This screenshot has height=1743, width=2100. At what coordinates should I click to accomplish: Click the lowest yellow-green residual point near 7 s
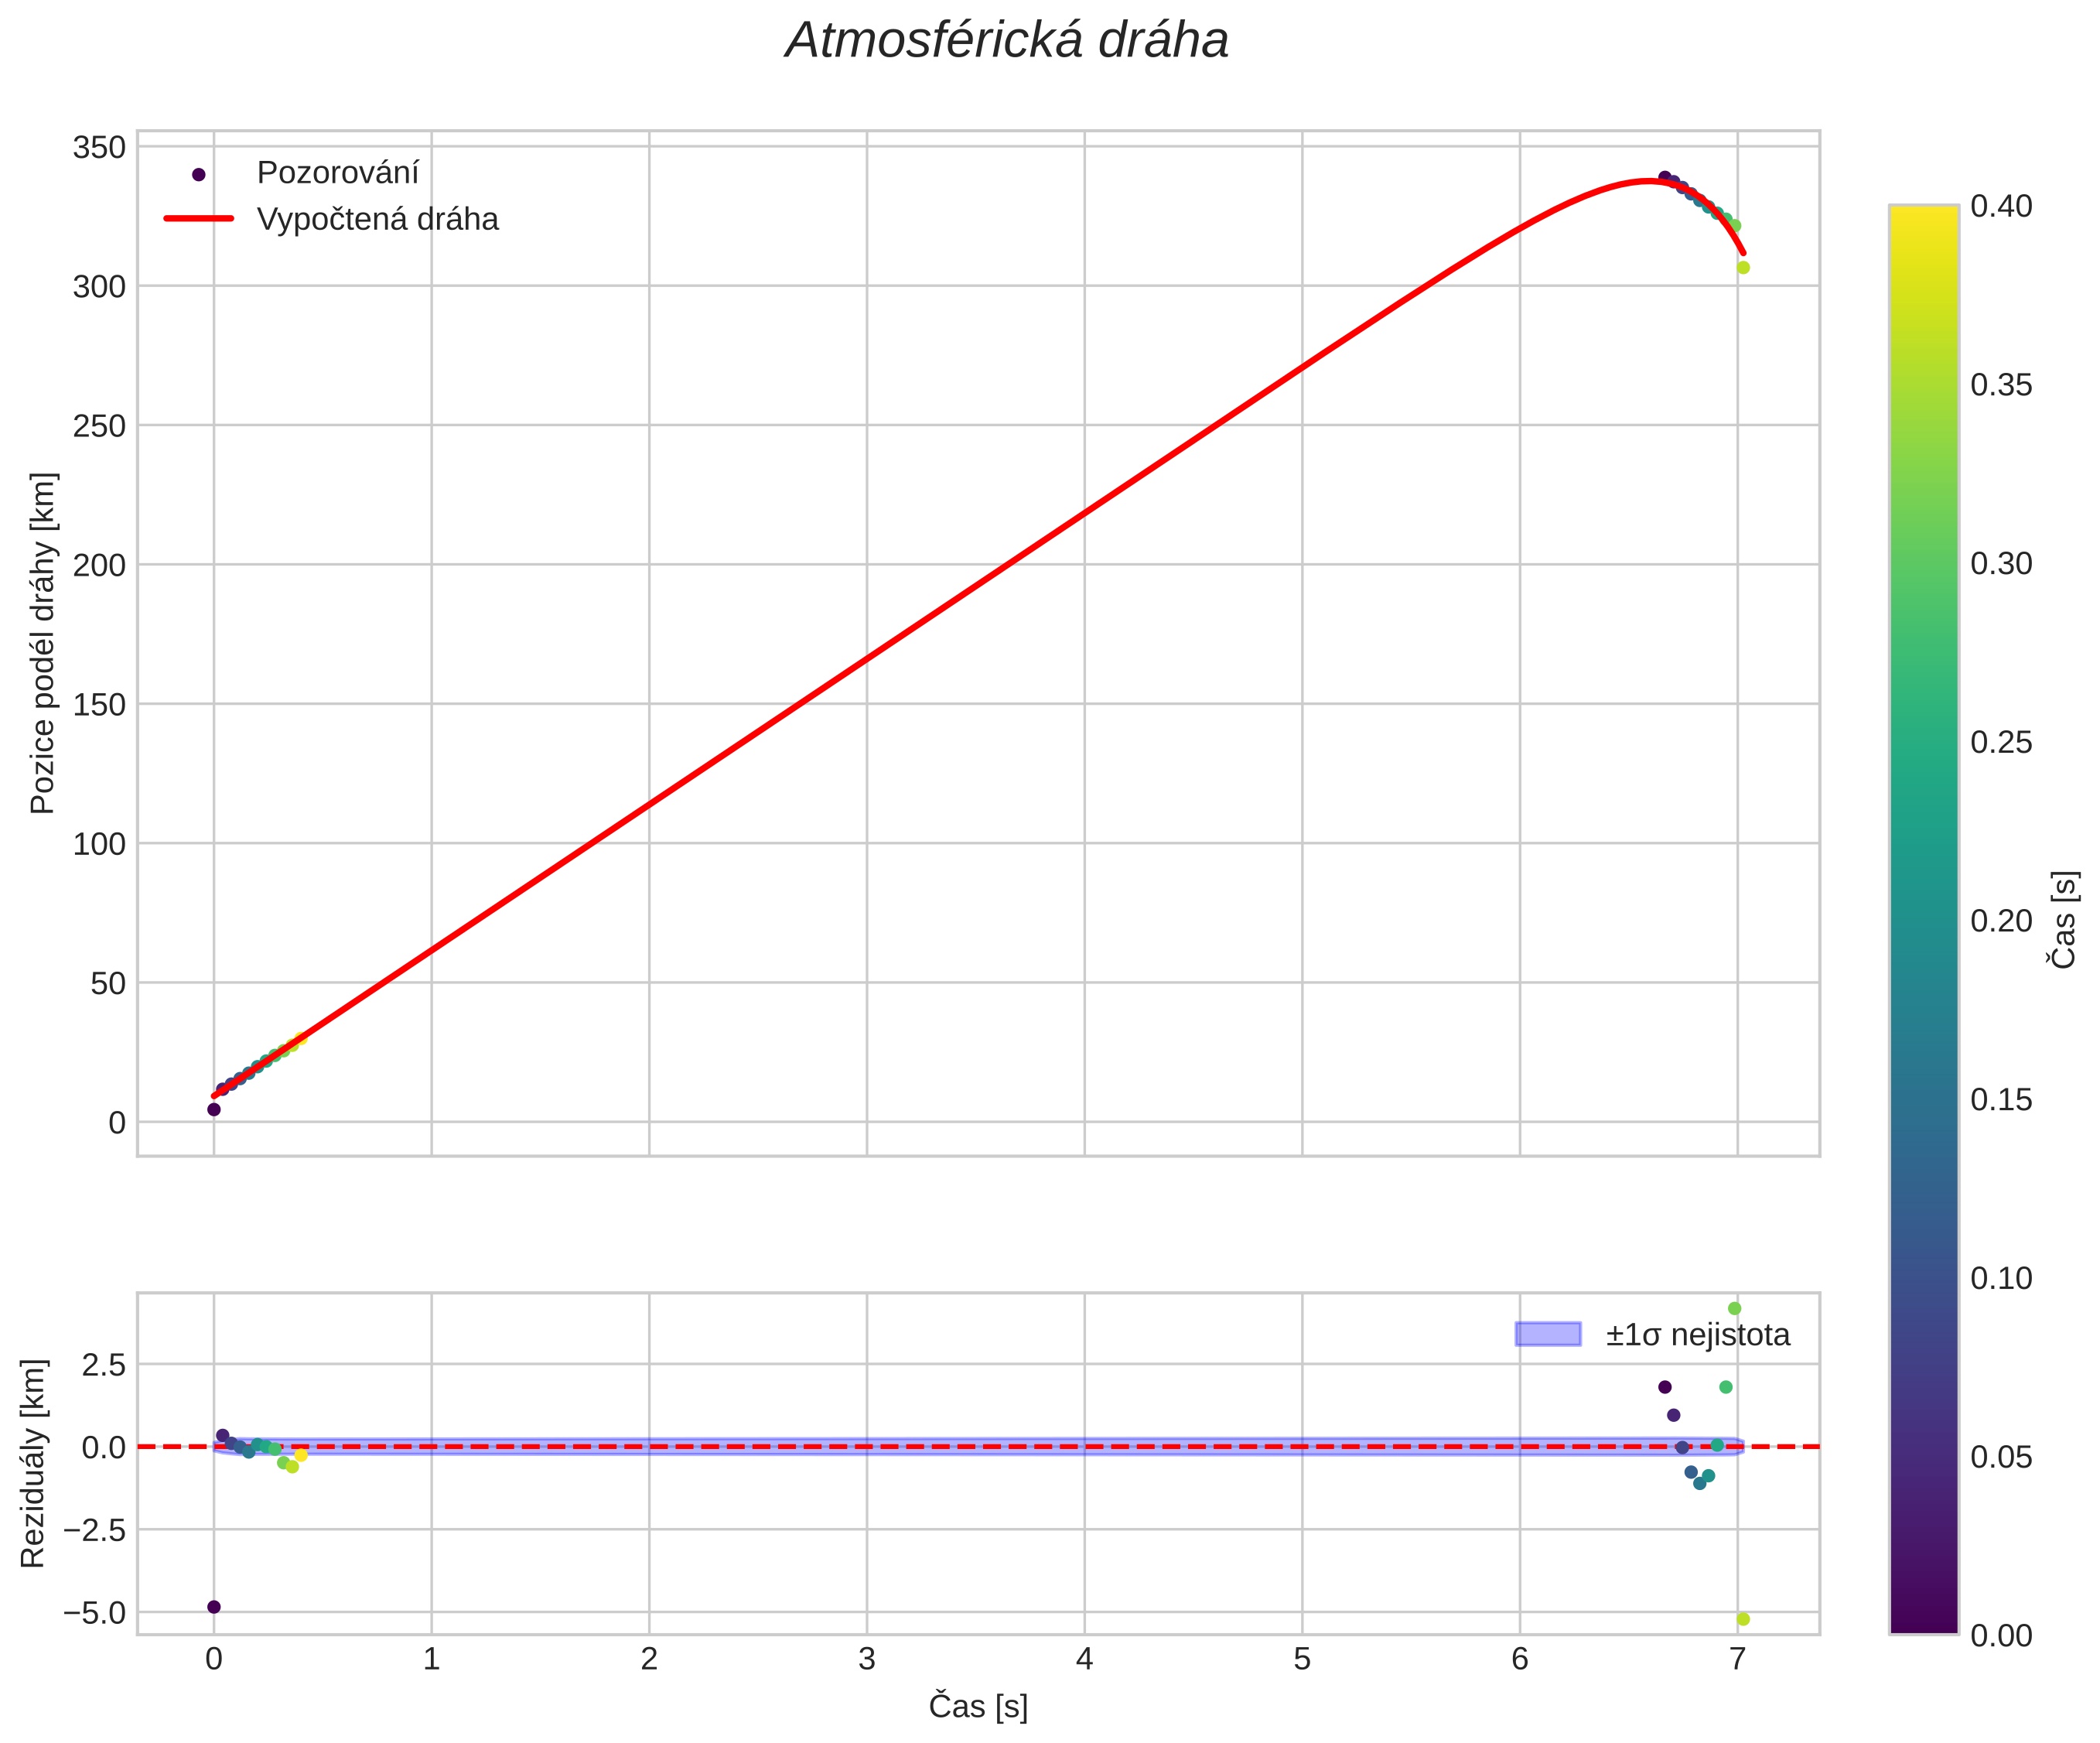(1743, 1619)
